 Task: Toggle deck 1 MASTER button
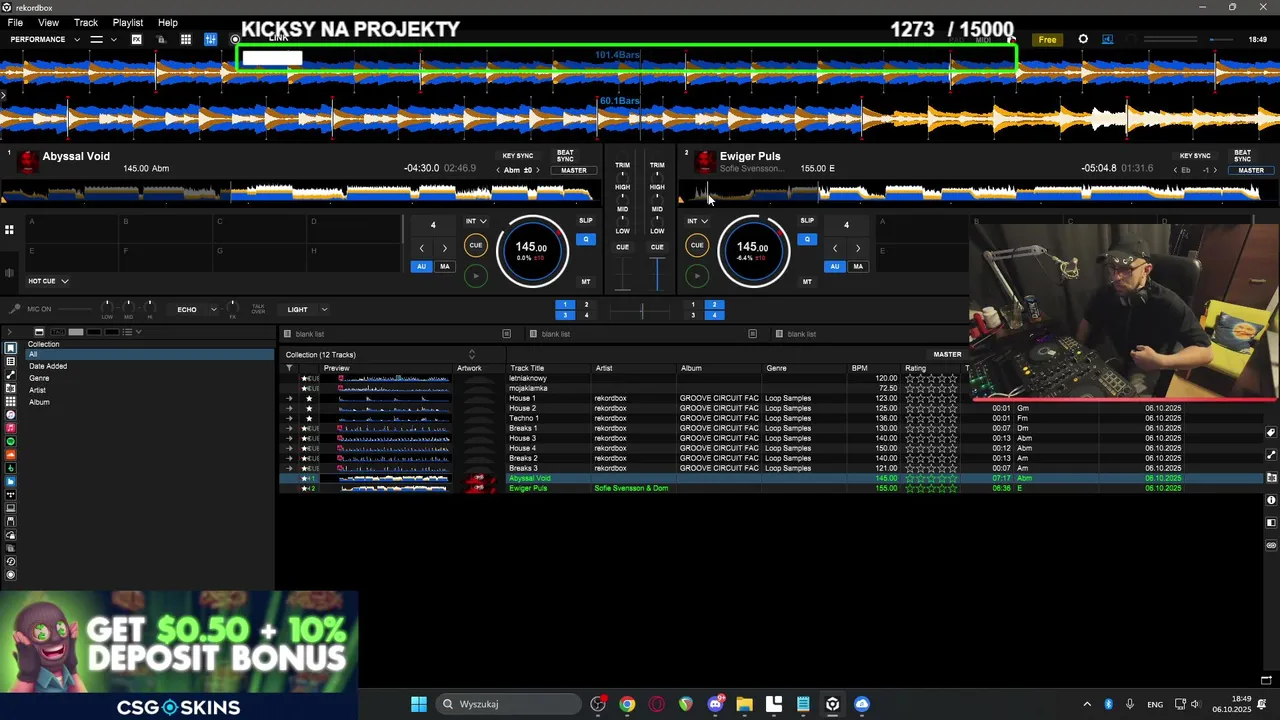click(x=574, y=170)
